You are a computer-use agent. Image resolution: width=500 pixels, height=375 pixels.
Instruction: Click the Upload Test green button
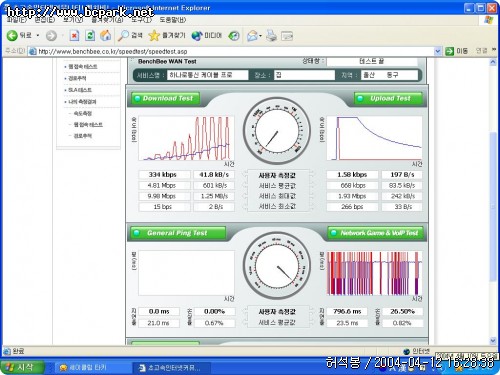[x=388, y=98]
